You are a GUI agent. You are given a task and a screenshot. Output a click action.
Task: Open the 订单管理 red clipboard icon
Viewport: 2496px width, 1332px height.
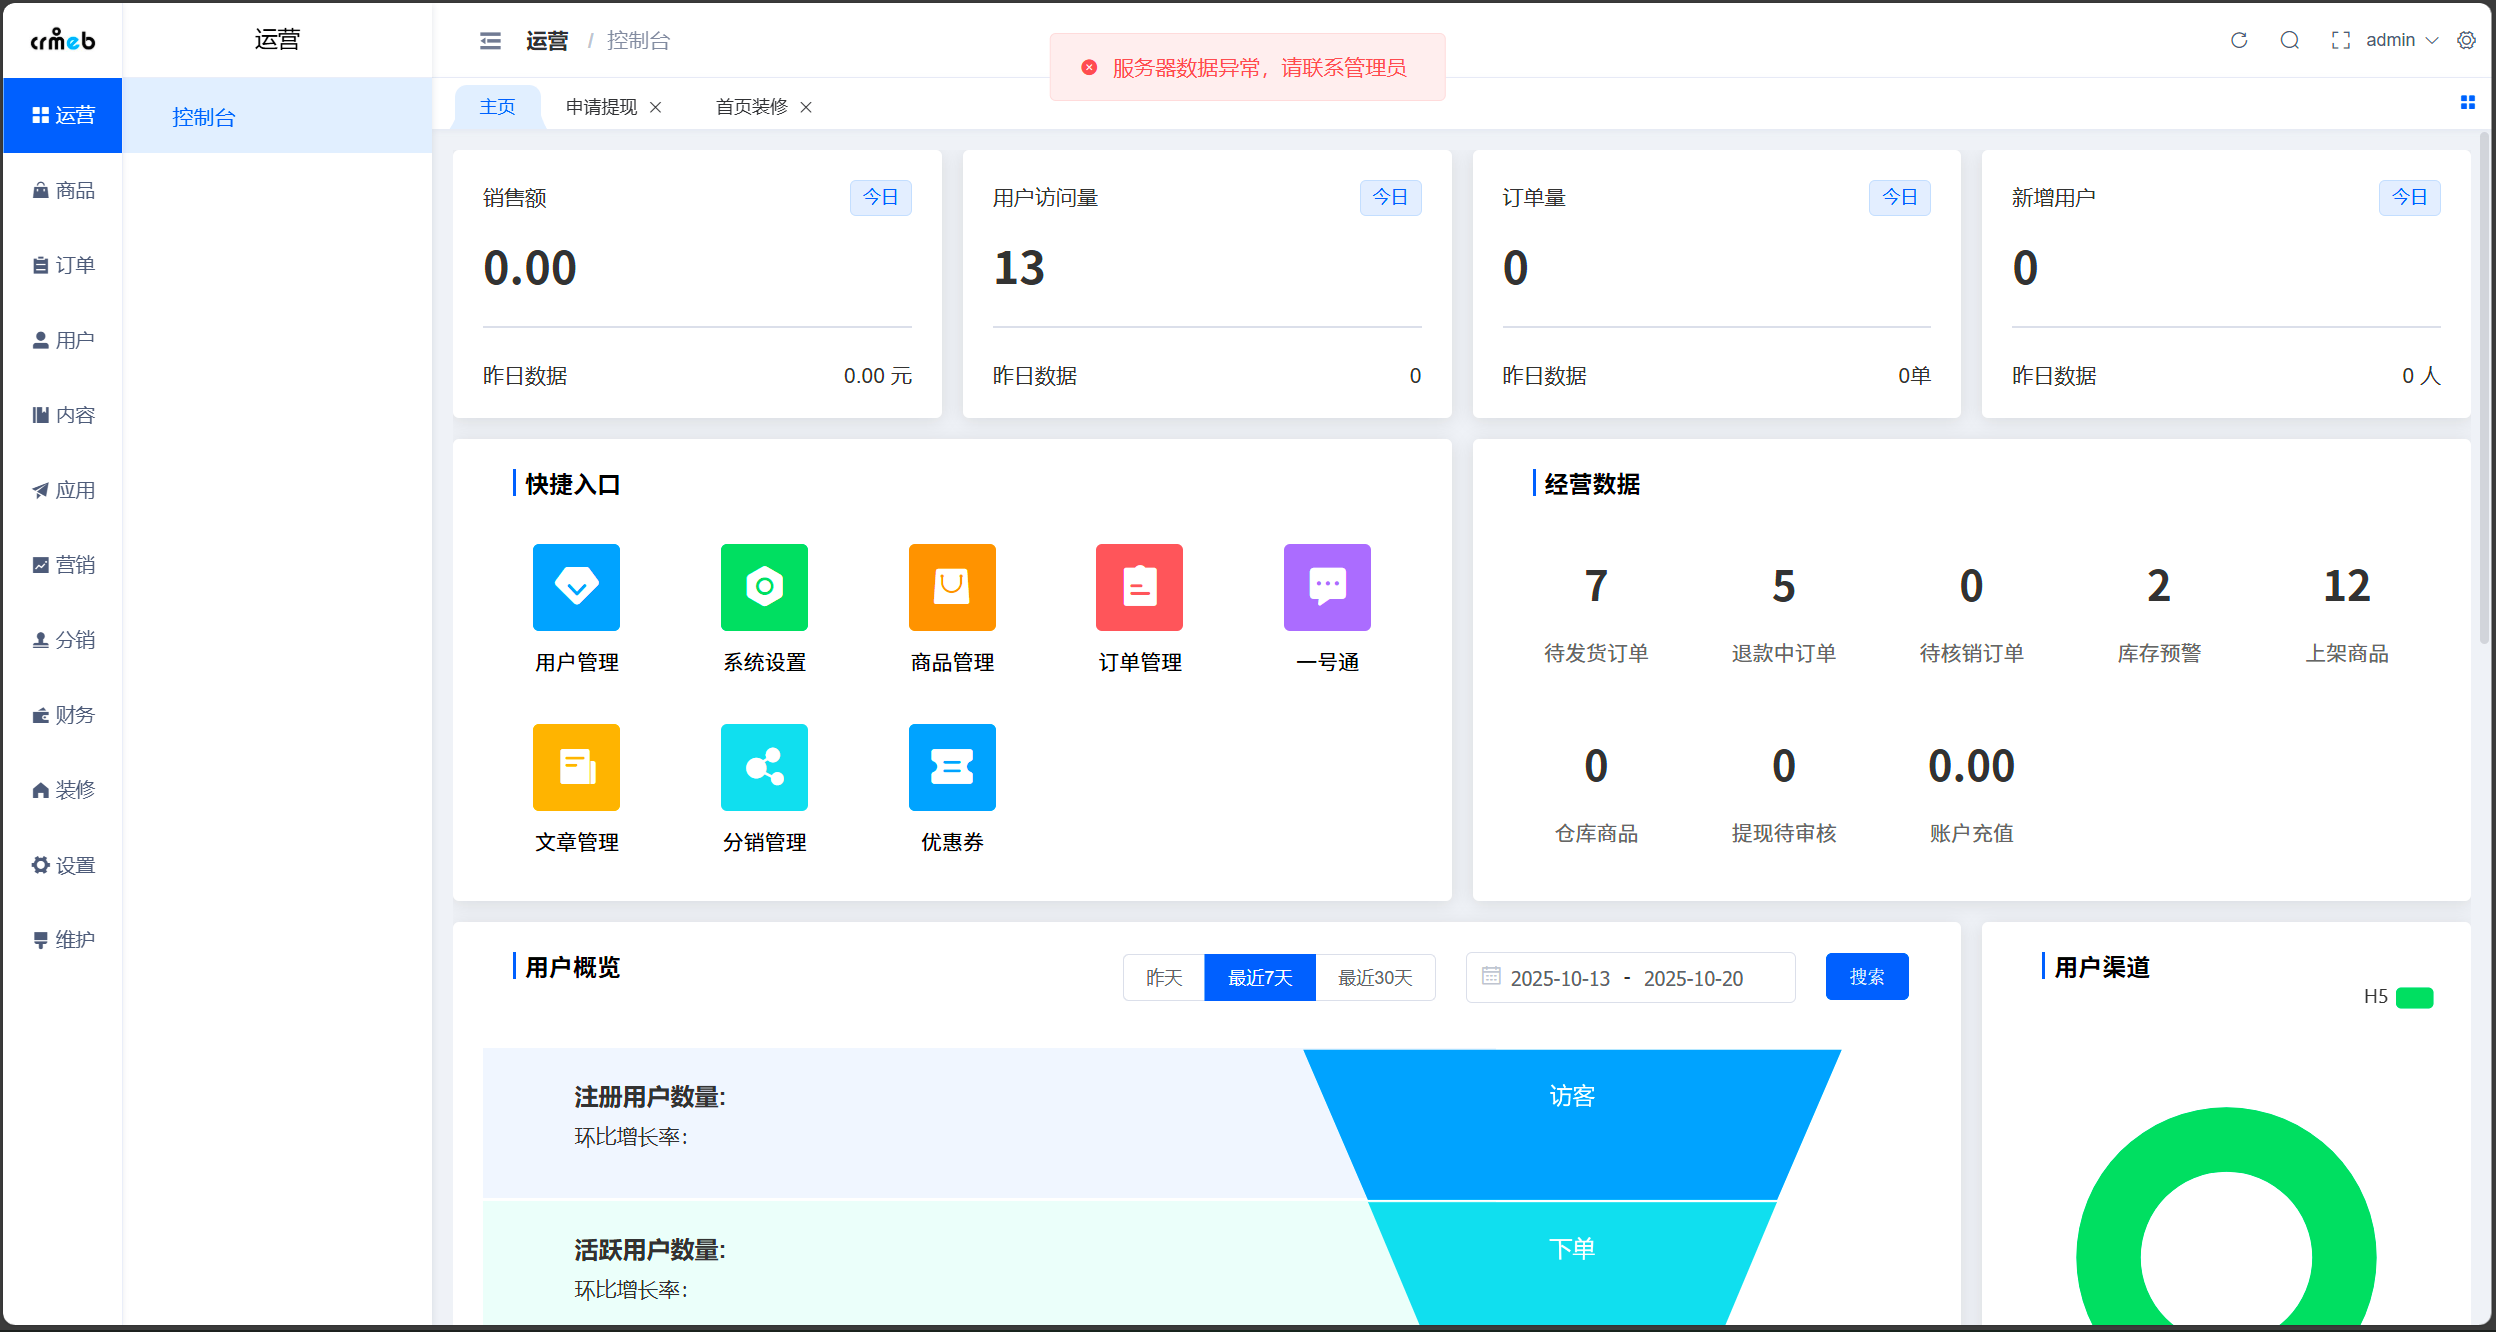(x=1139, y=587)
